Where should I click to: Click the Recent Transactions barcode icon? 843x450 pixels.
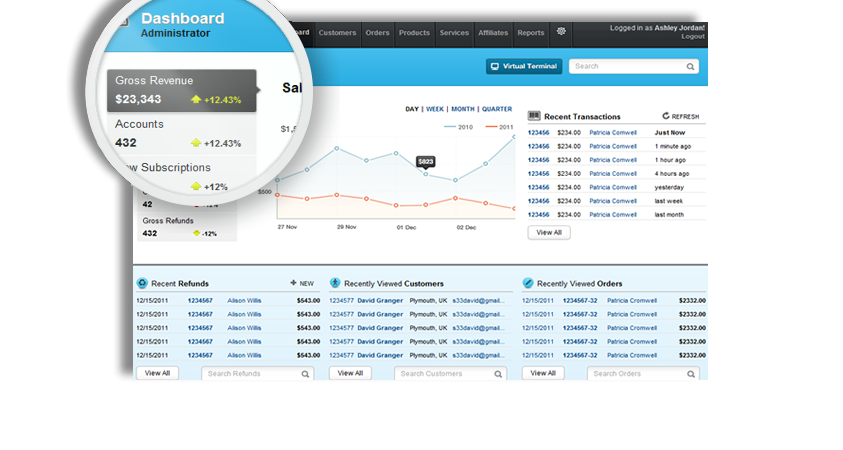(534, 116)
